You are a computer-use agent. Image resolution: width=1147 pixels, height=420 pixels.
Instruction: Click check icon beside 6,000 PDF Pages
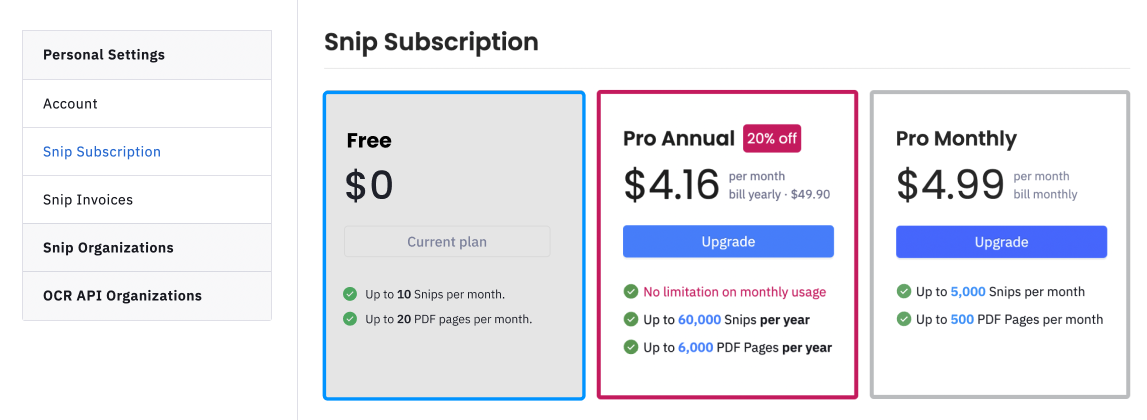[631, 348]
